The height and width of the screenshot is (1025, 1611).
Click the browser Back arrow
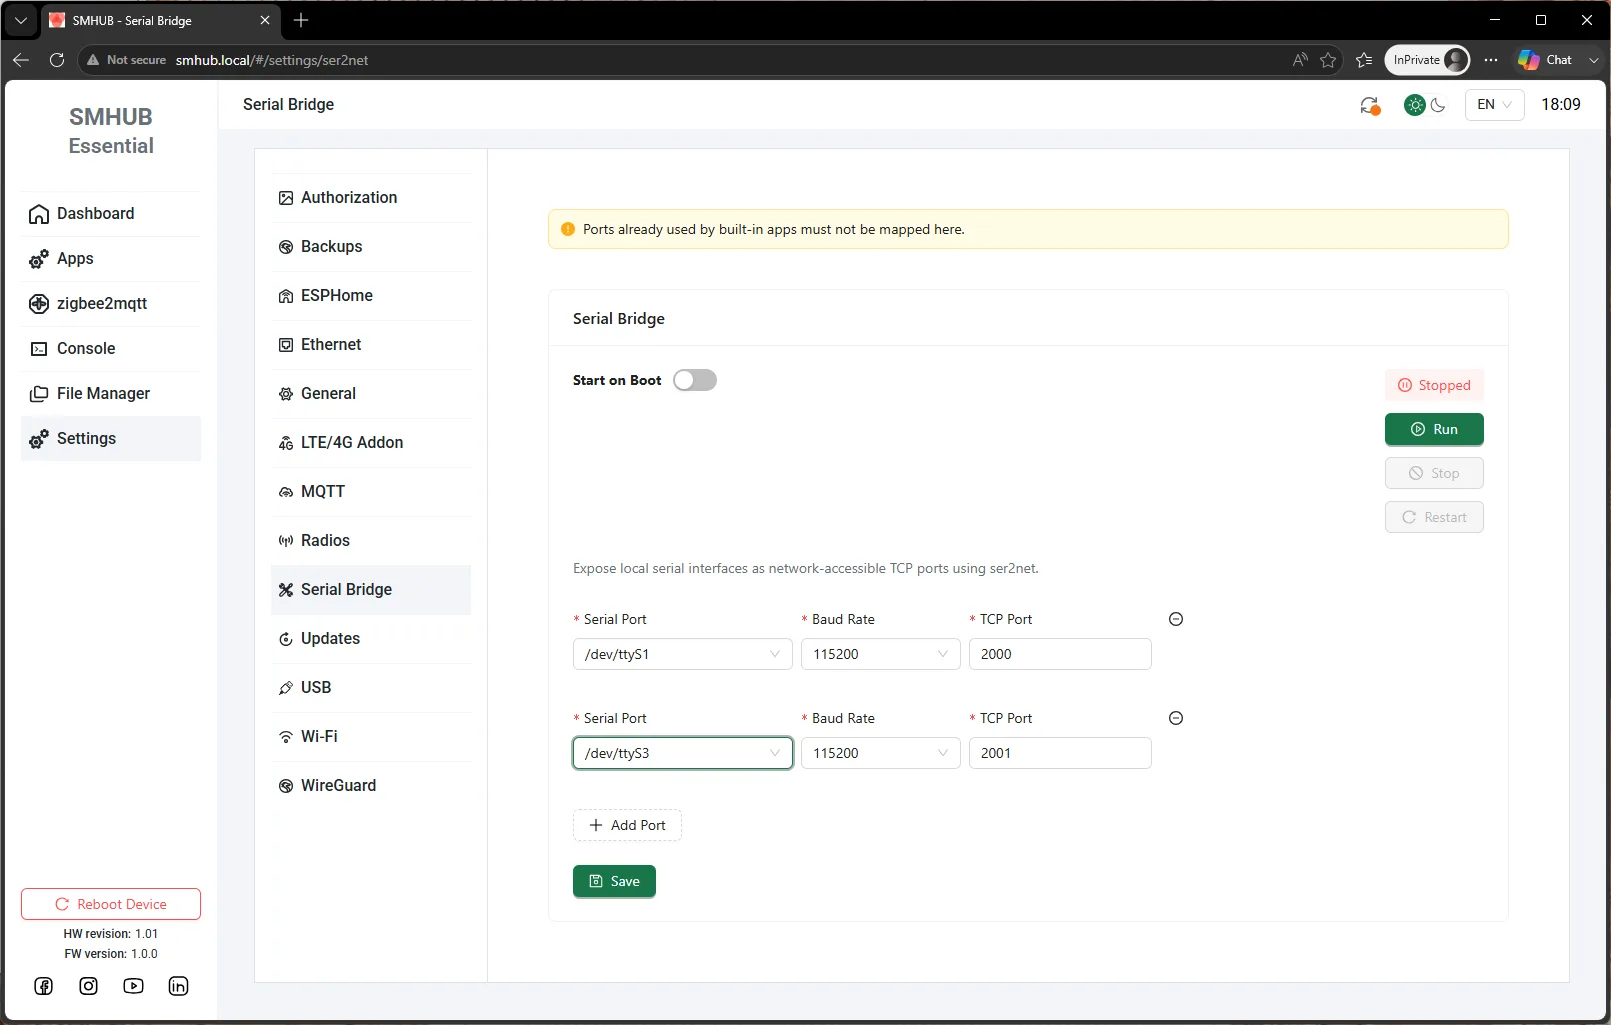21,60
